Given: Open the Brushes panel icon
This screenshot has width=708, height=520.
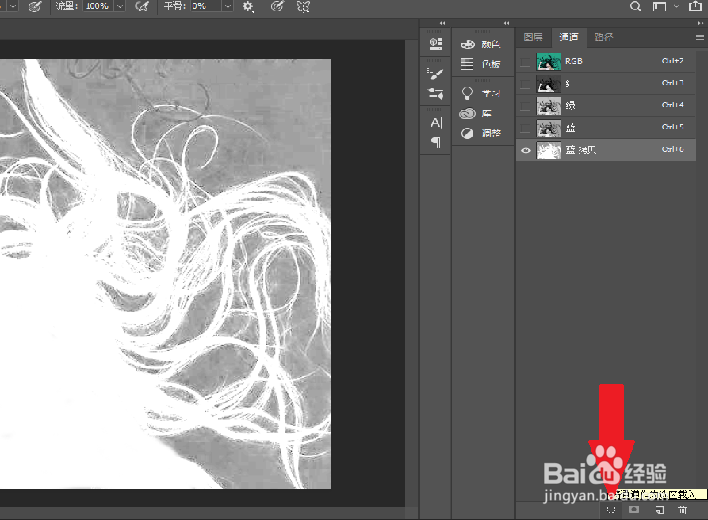Looking at the screenshot, I should coord(435,73).
